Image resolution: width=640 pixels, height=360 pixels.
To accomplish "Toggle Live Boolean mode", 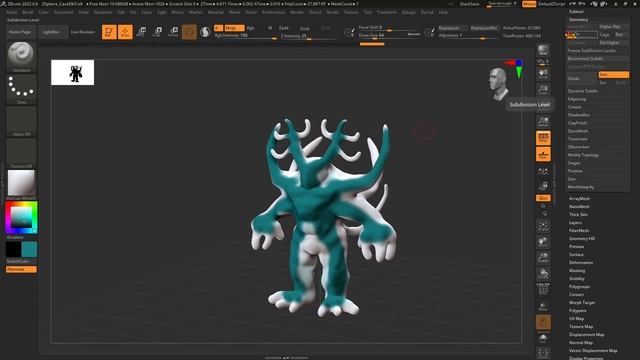I will pos(82,32).
